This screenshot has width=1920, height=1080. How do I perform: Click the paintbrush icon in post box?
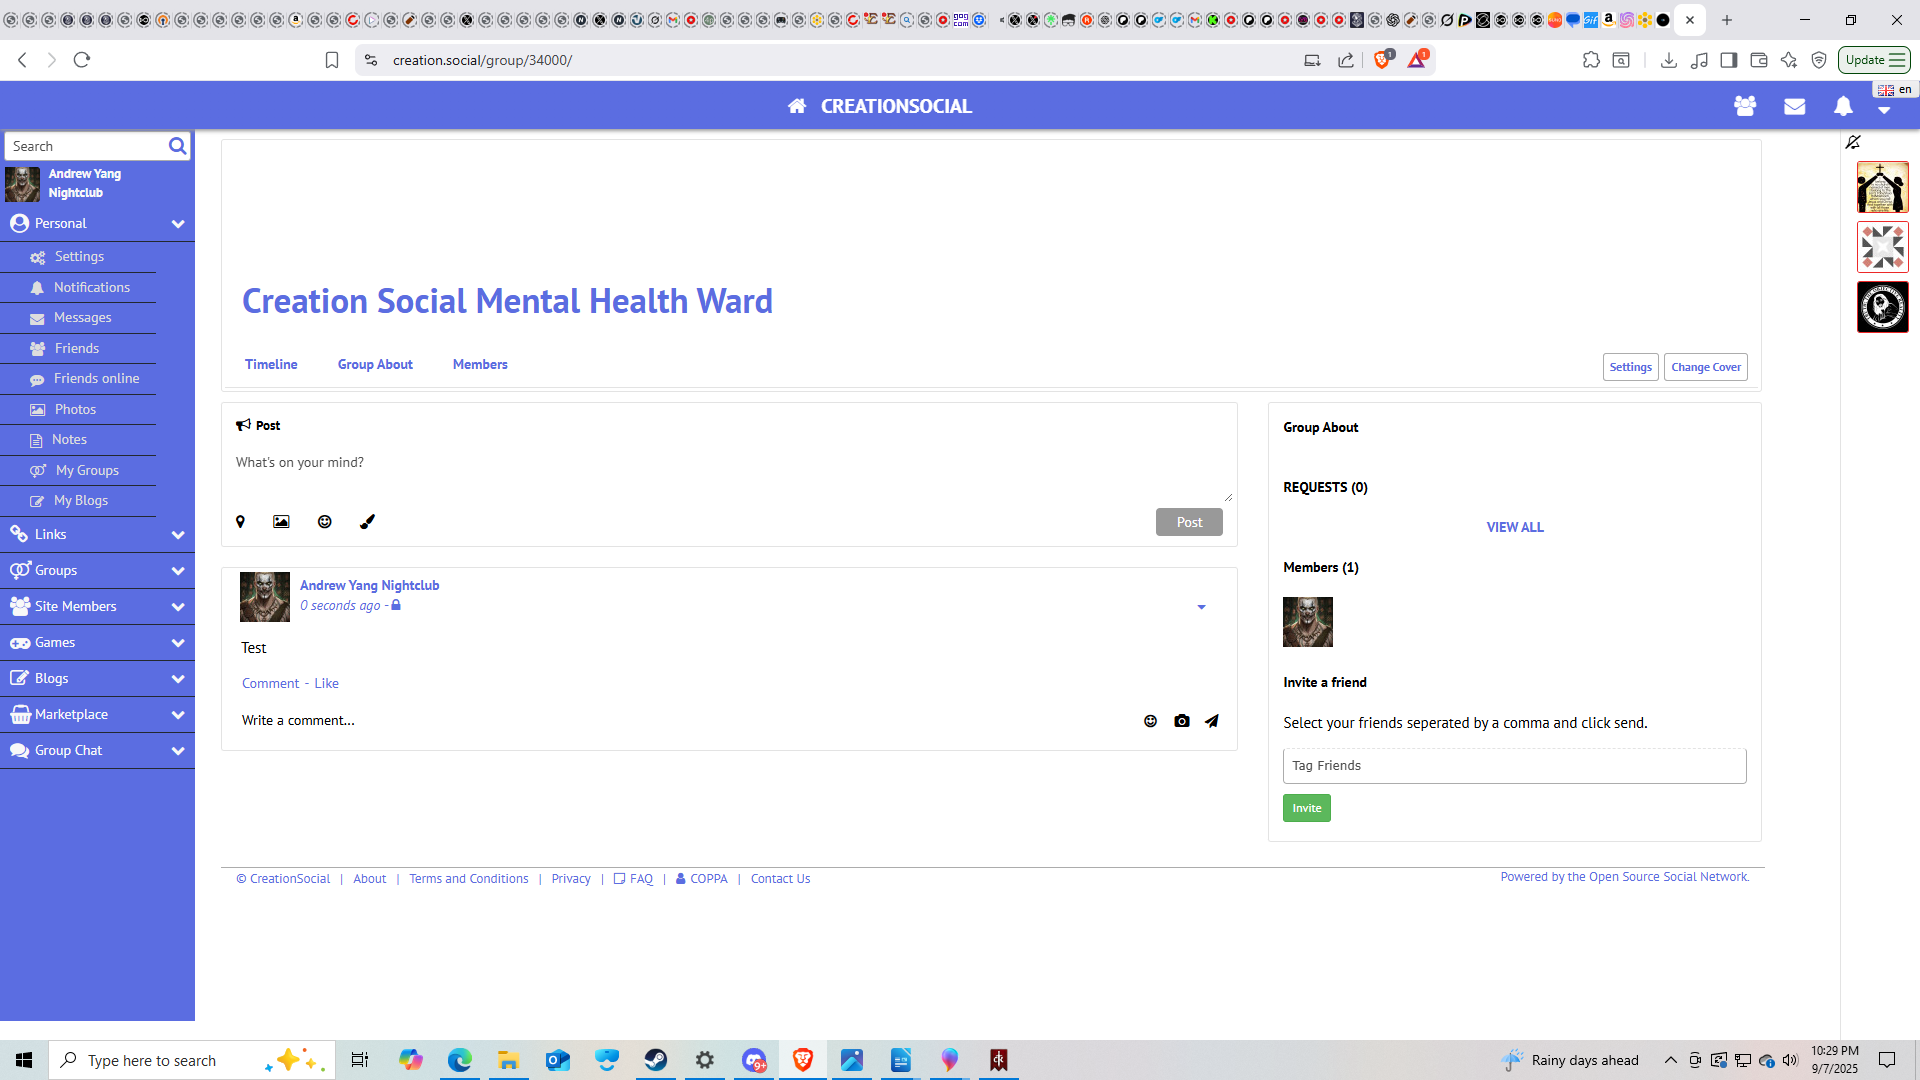[367, 522]
